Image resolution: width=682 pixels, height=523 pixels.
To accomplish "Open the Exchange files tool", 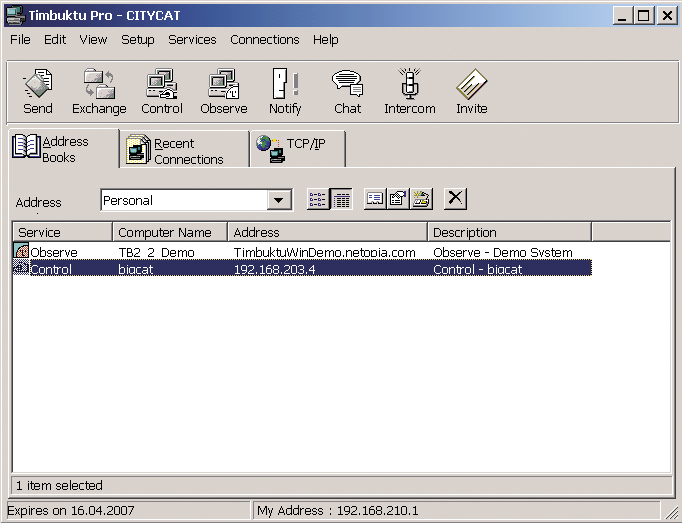I will coord(99,92).
